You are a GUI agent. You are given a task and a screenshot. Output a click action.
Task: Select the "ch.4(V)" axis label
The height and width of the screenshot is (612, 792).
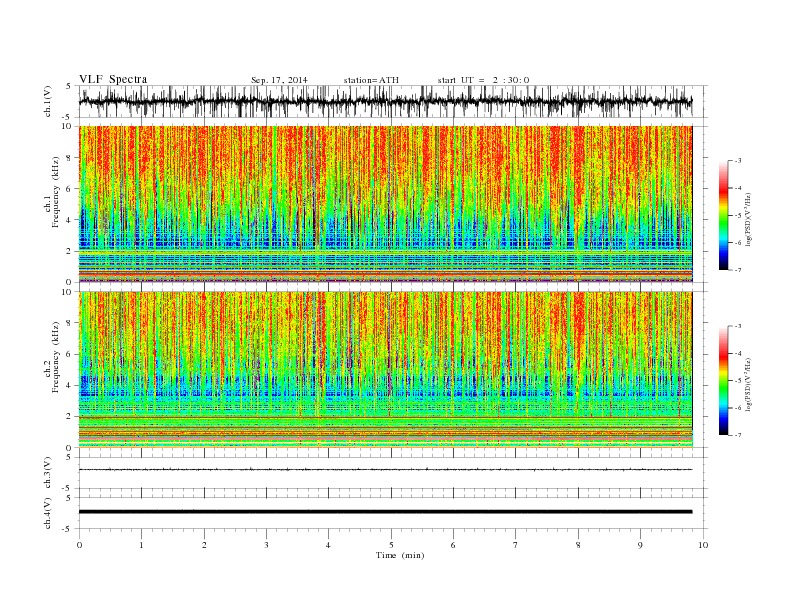48,513
